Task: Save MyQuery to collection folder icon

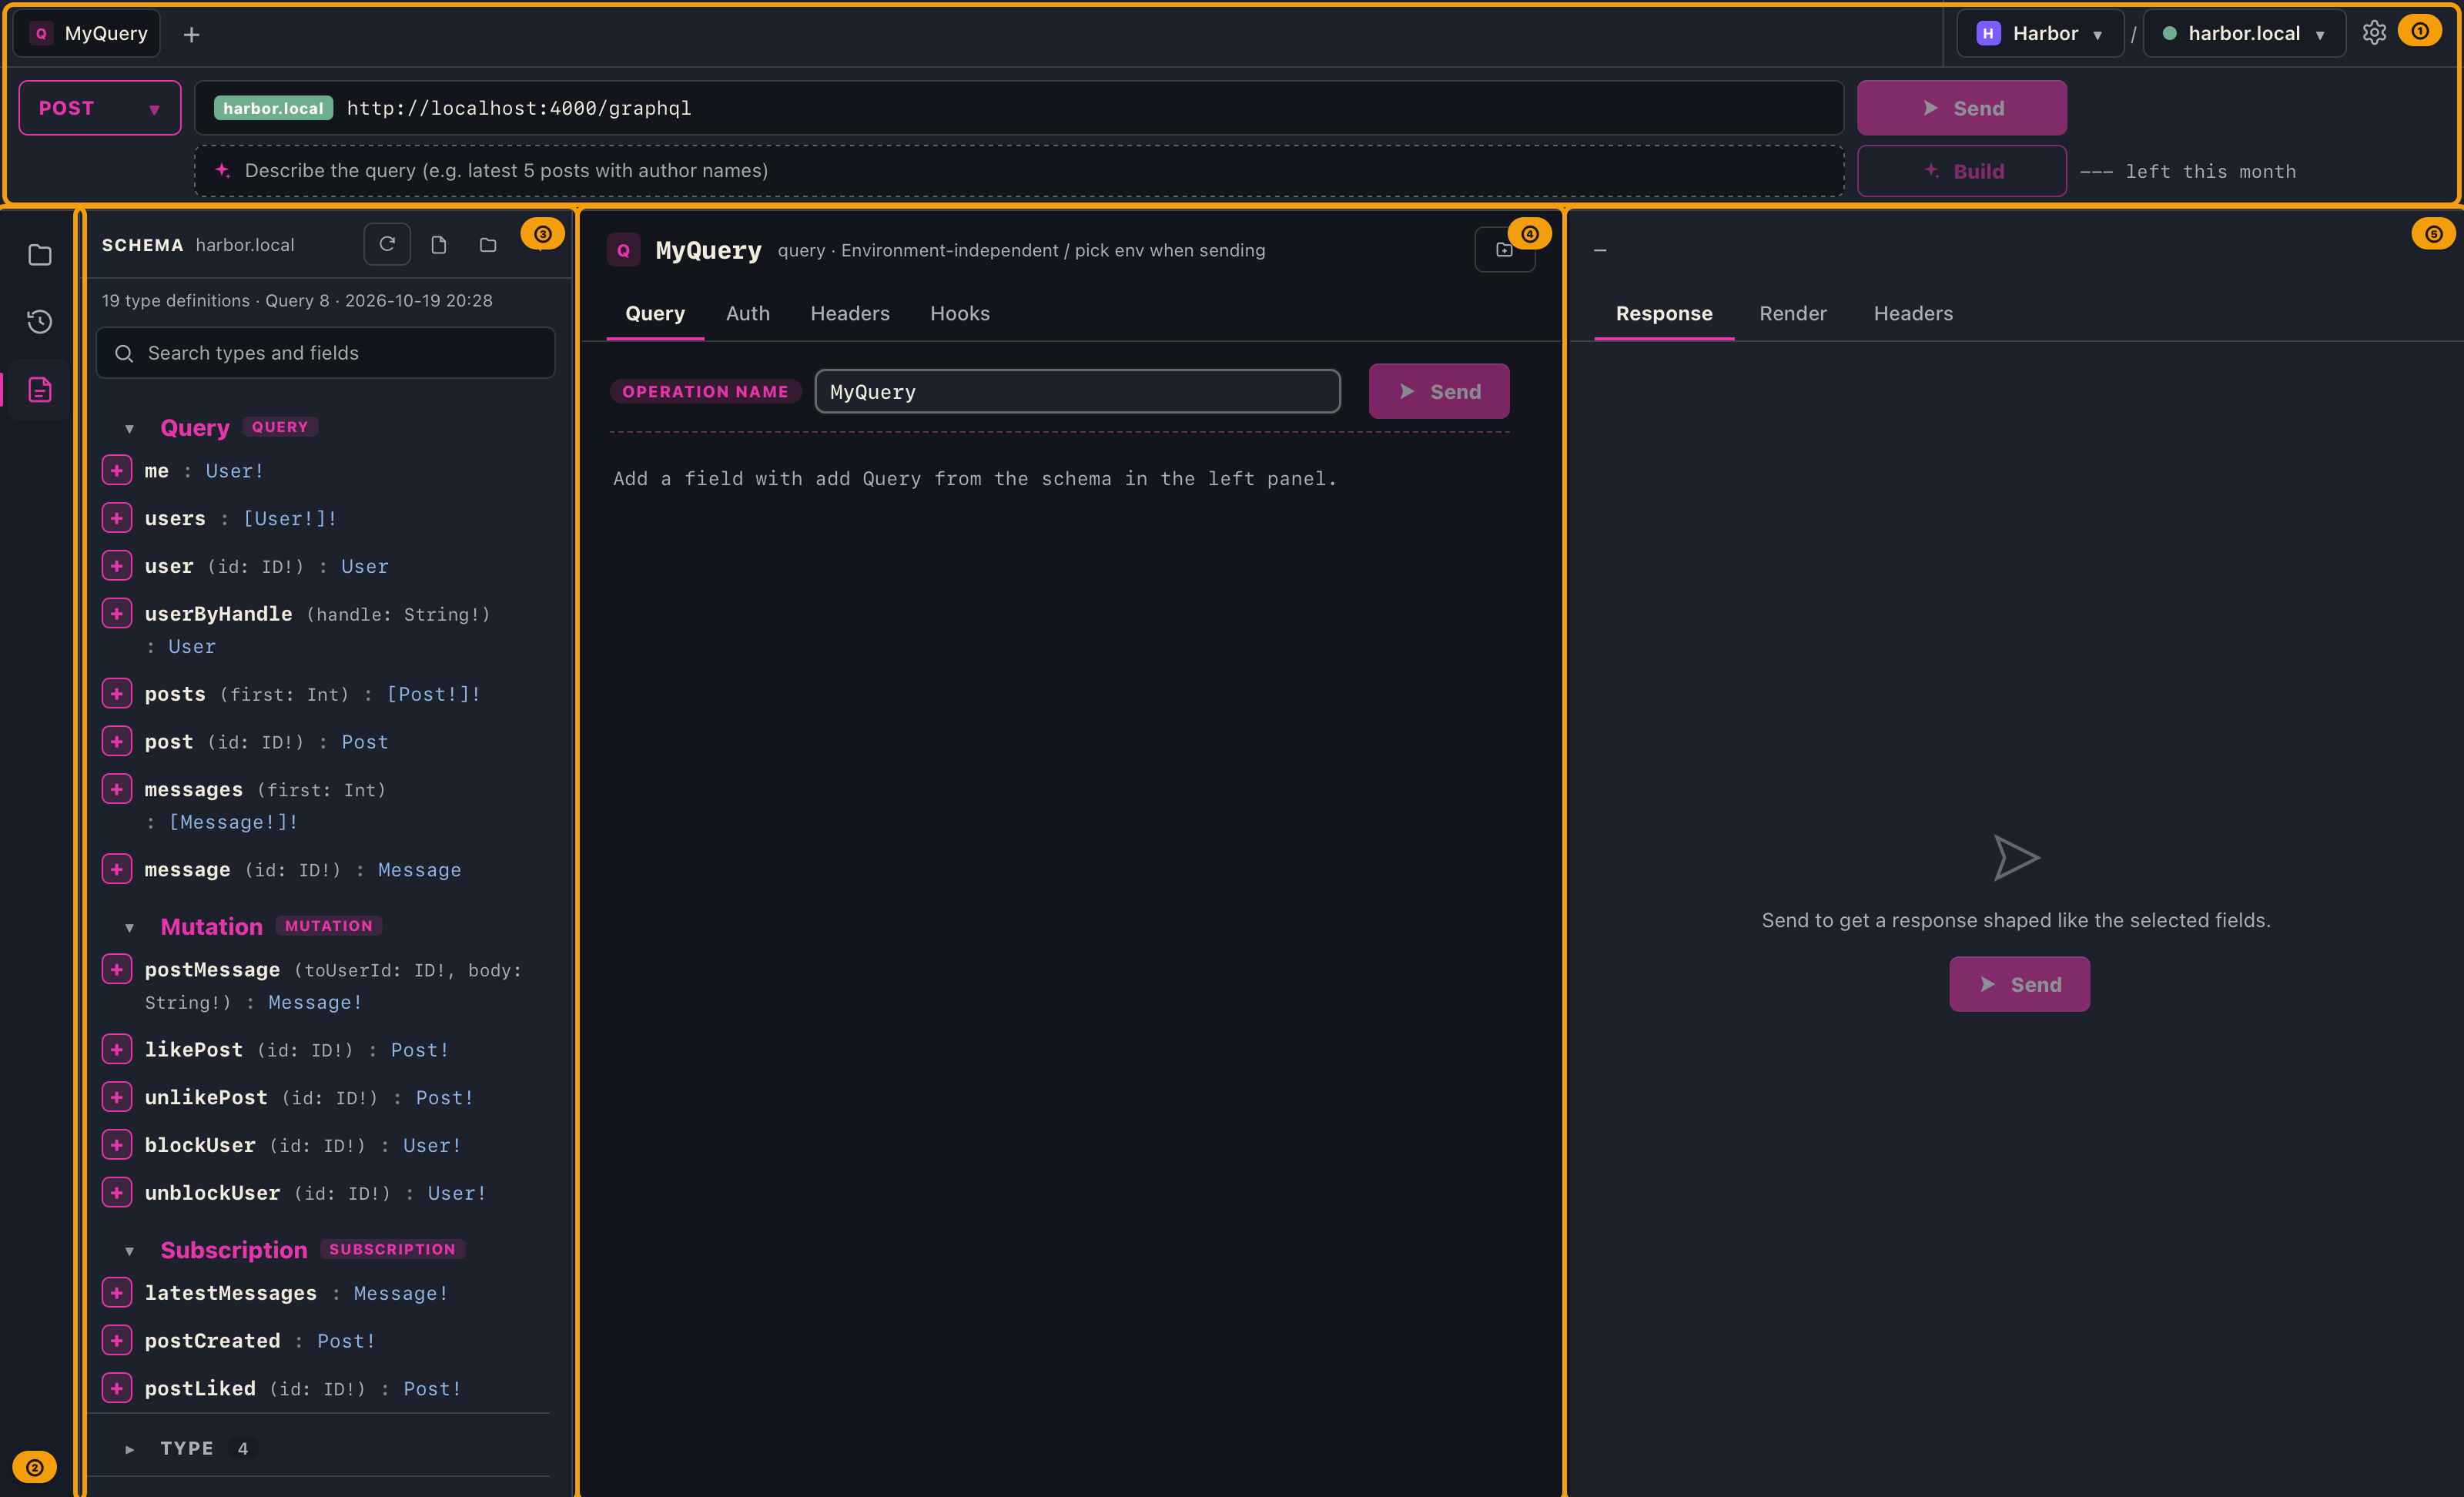Action: (1504, 249)
